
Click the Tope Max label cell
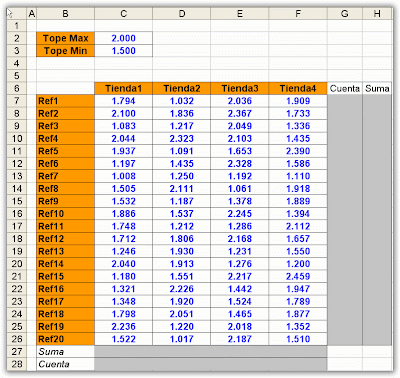pyautogui.click(x=65, y=38)
